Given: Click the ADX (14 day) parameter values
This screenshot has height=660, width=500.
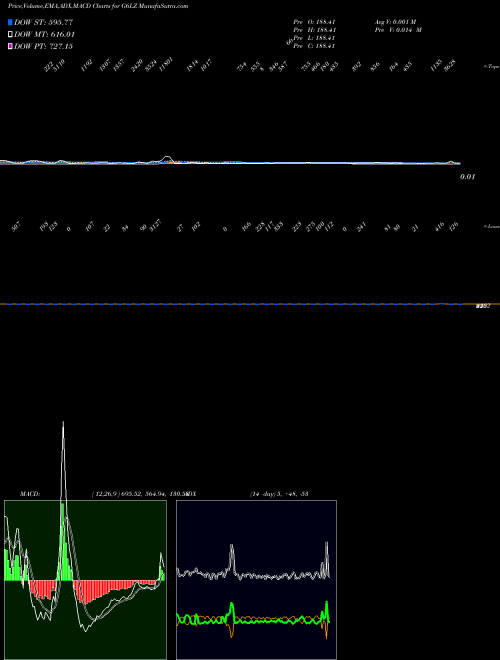Looking at the screenshot, I should (279, 494).
